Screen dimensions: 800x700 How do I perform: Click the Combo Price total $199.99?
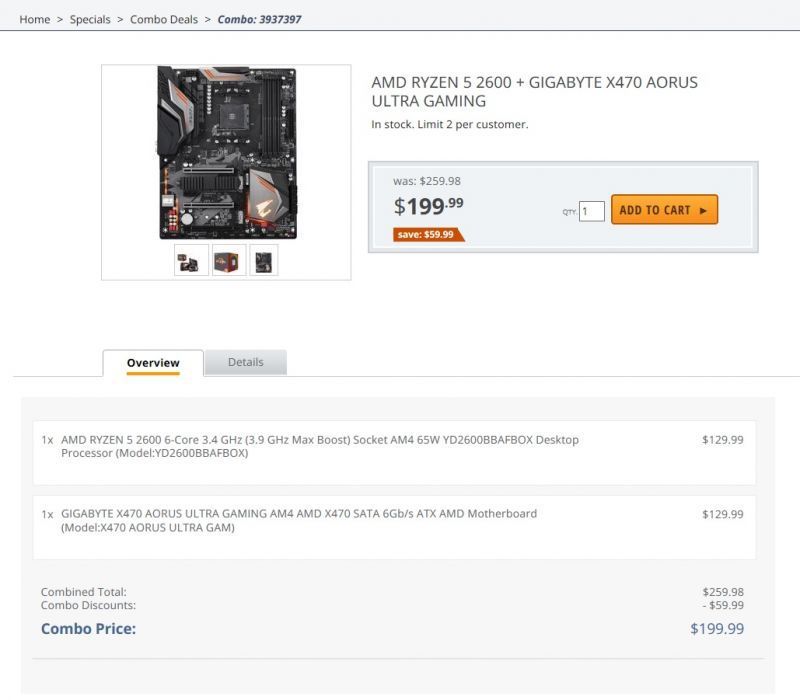(x=717, y=629)
